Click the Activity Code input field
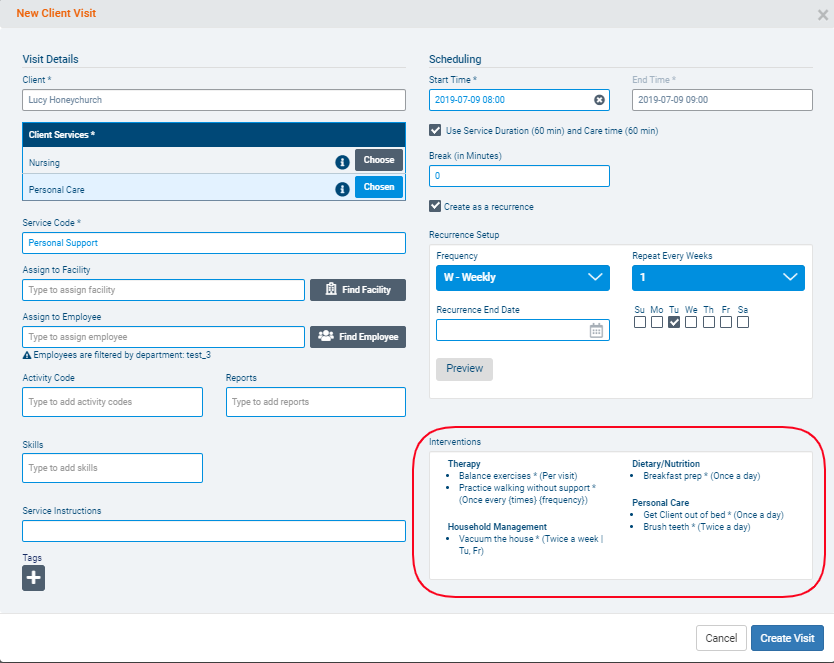Viewport: 834px width, 663px height. coord(112,402)
